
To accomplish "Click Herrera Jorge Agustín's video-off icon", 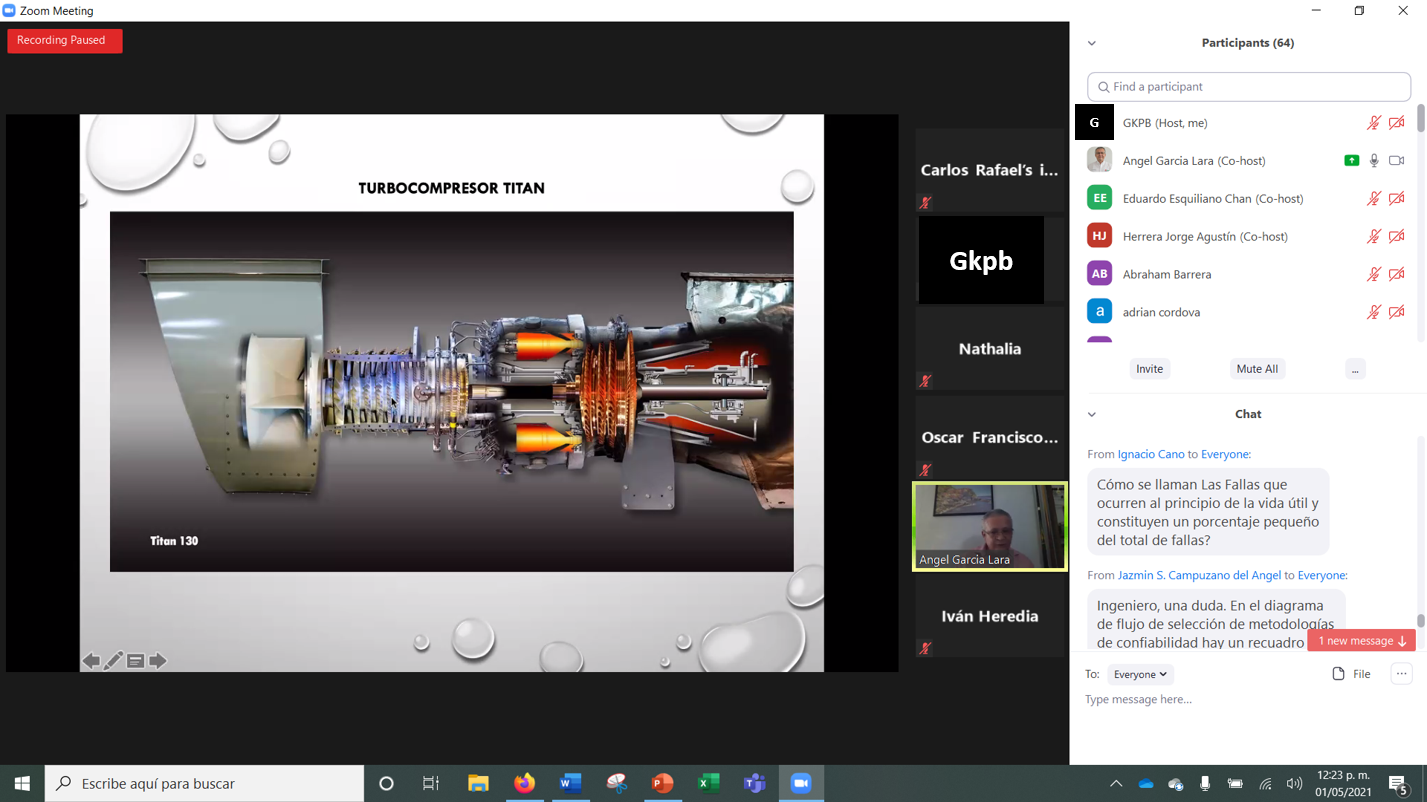I will (1397, 237).
